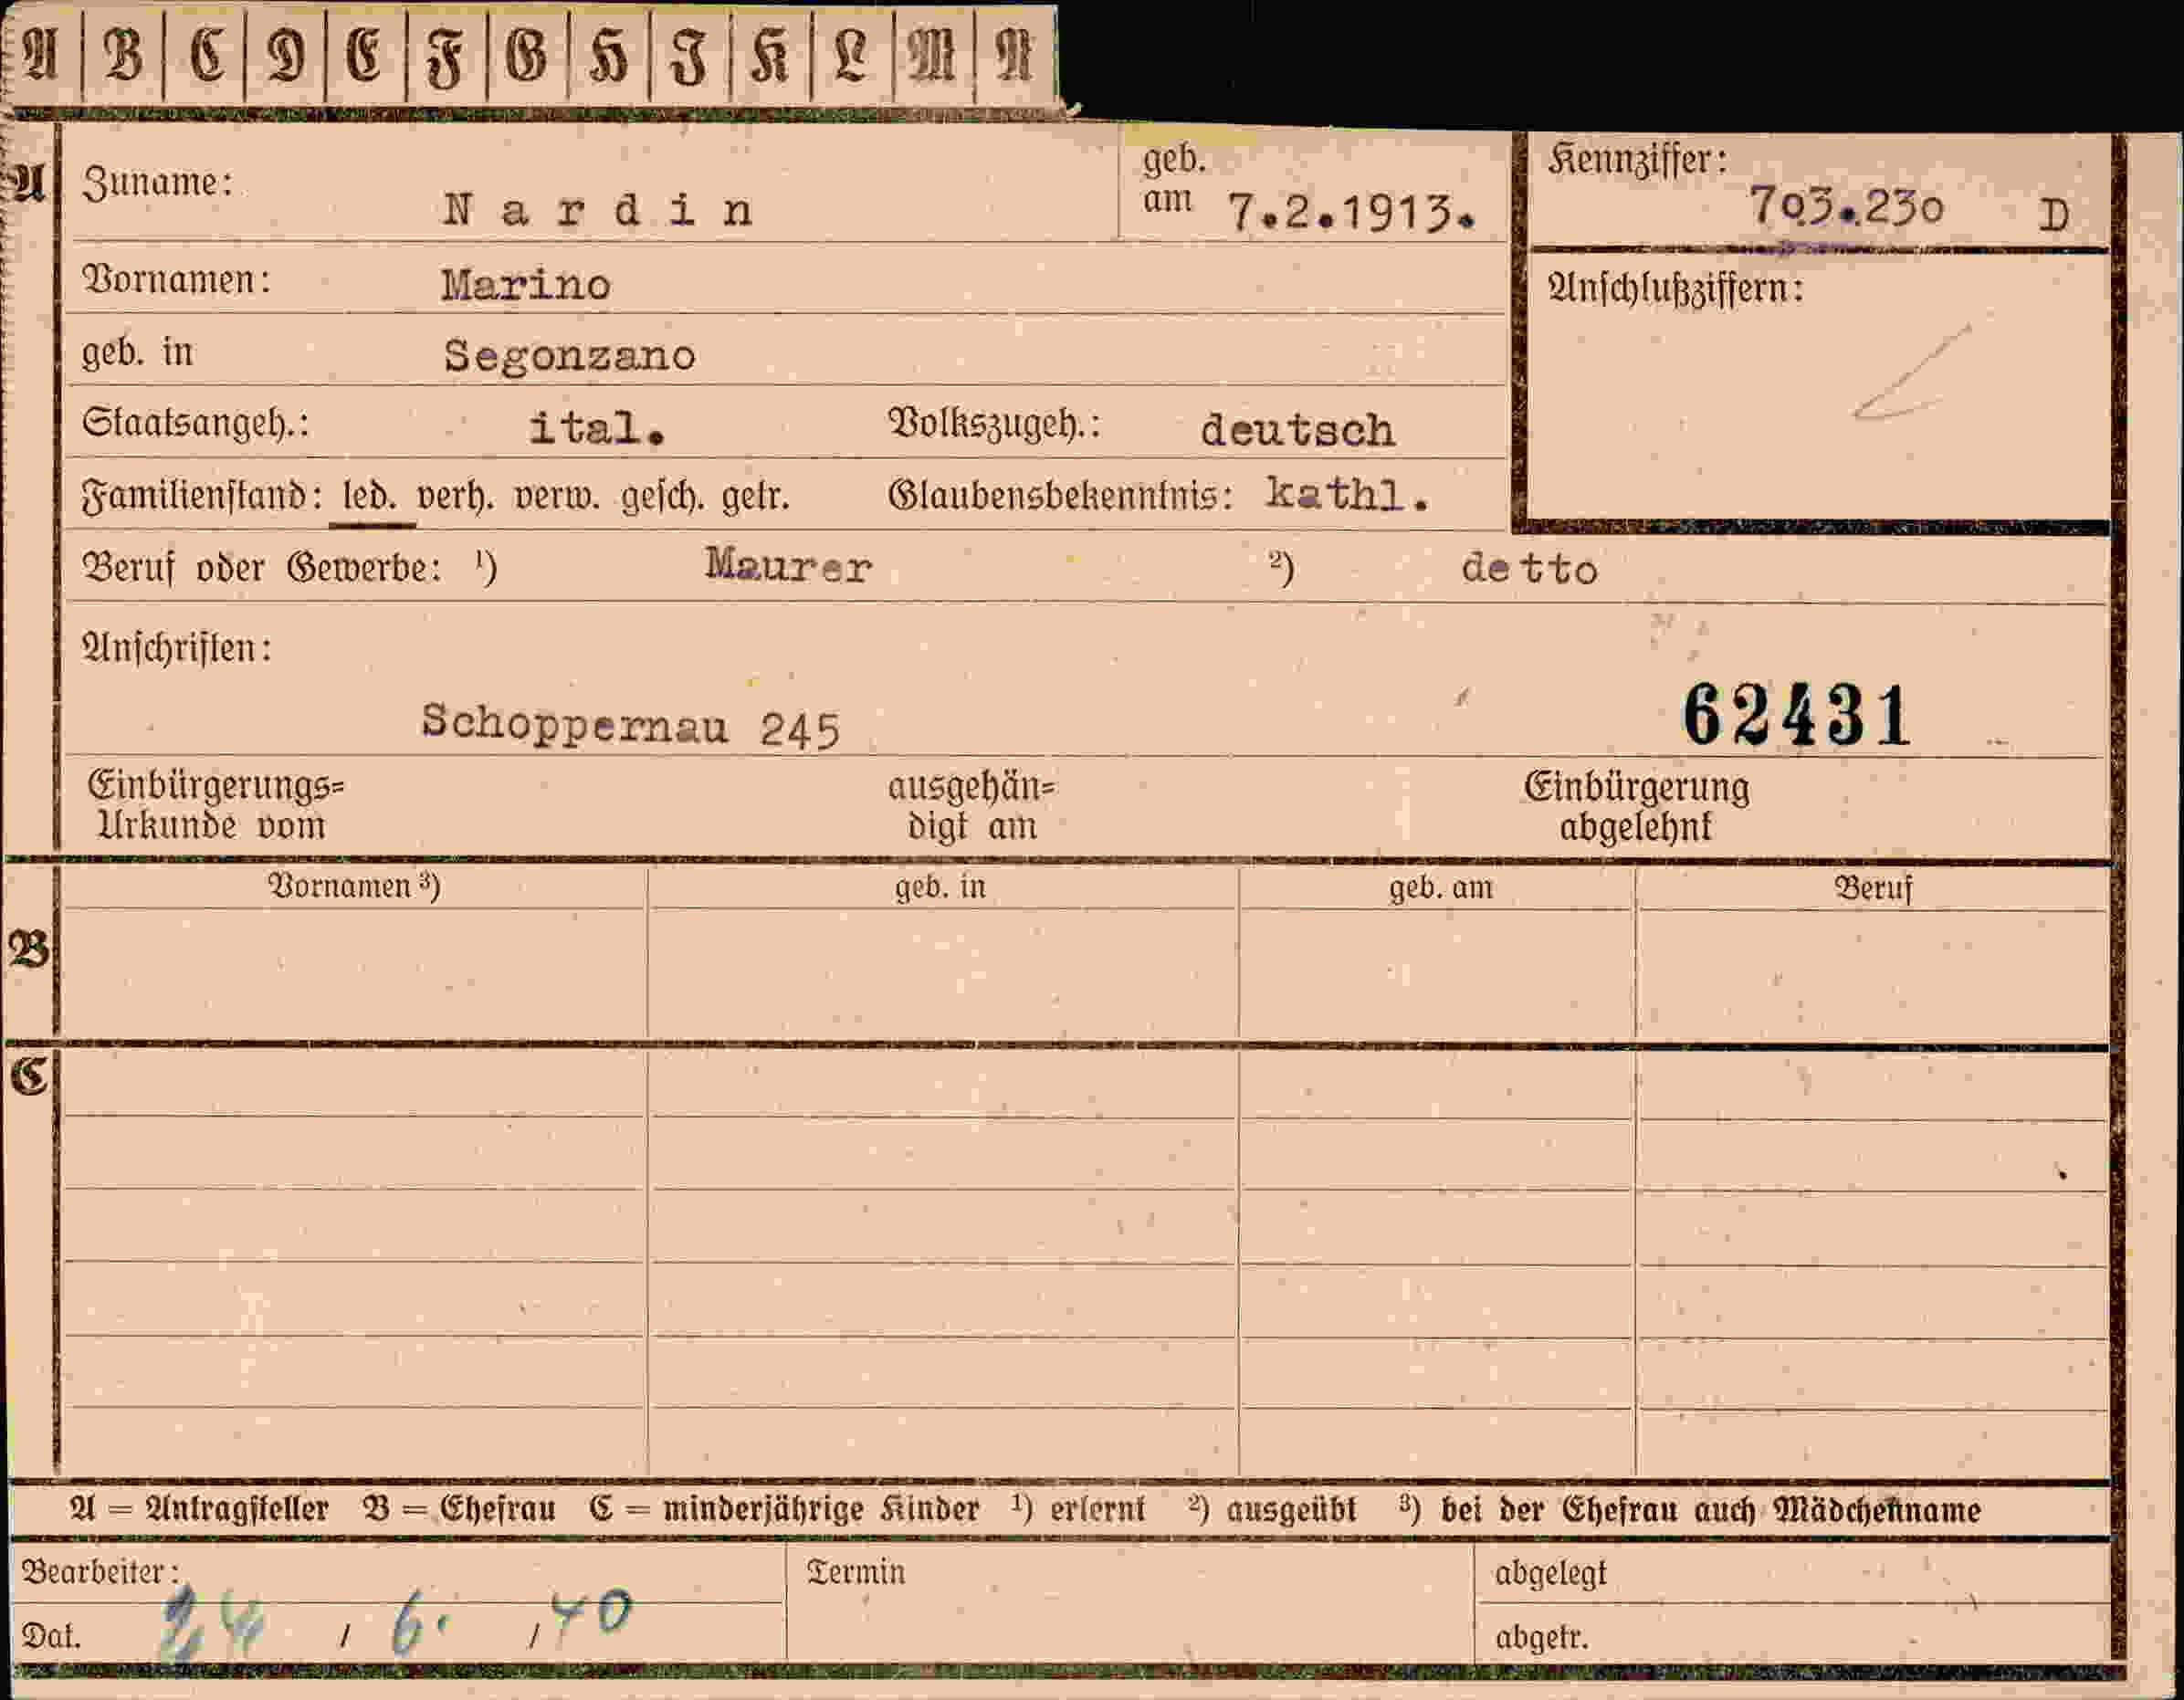Click the stamped number 62431

(x=1796, y=716)
